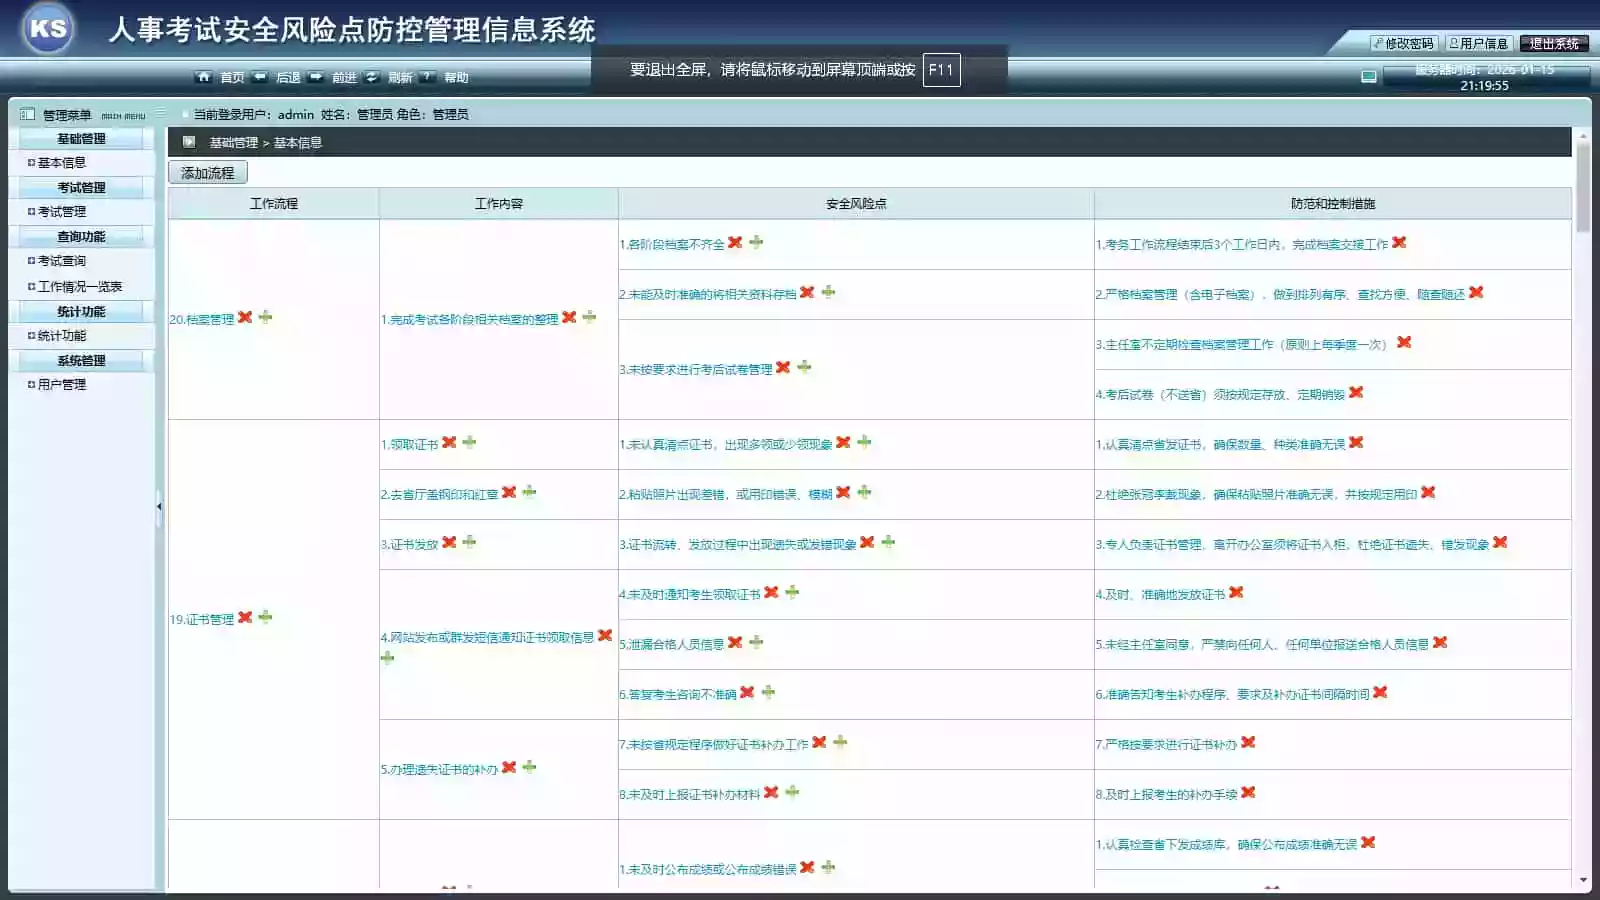The width and height of the screenshot is (1600, 900).
Task: Click the 修改密码 button
Action: click(x=1404, y=43)
